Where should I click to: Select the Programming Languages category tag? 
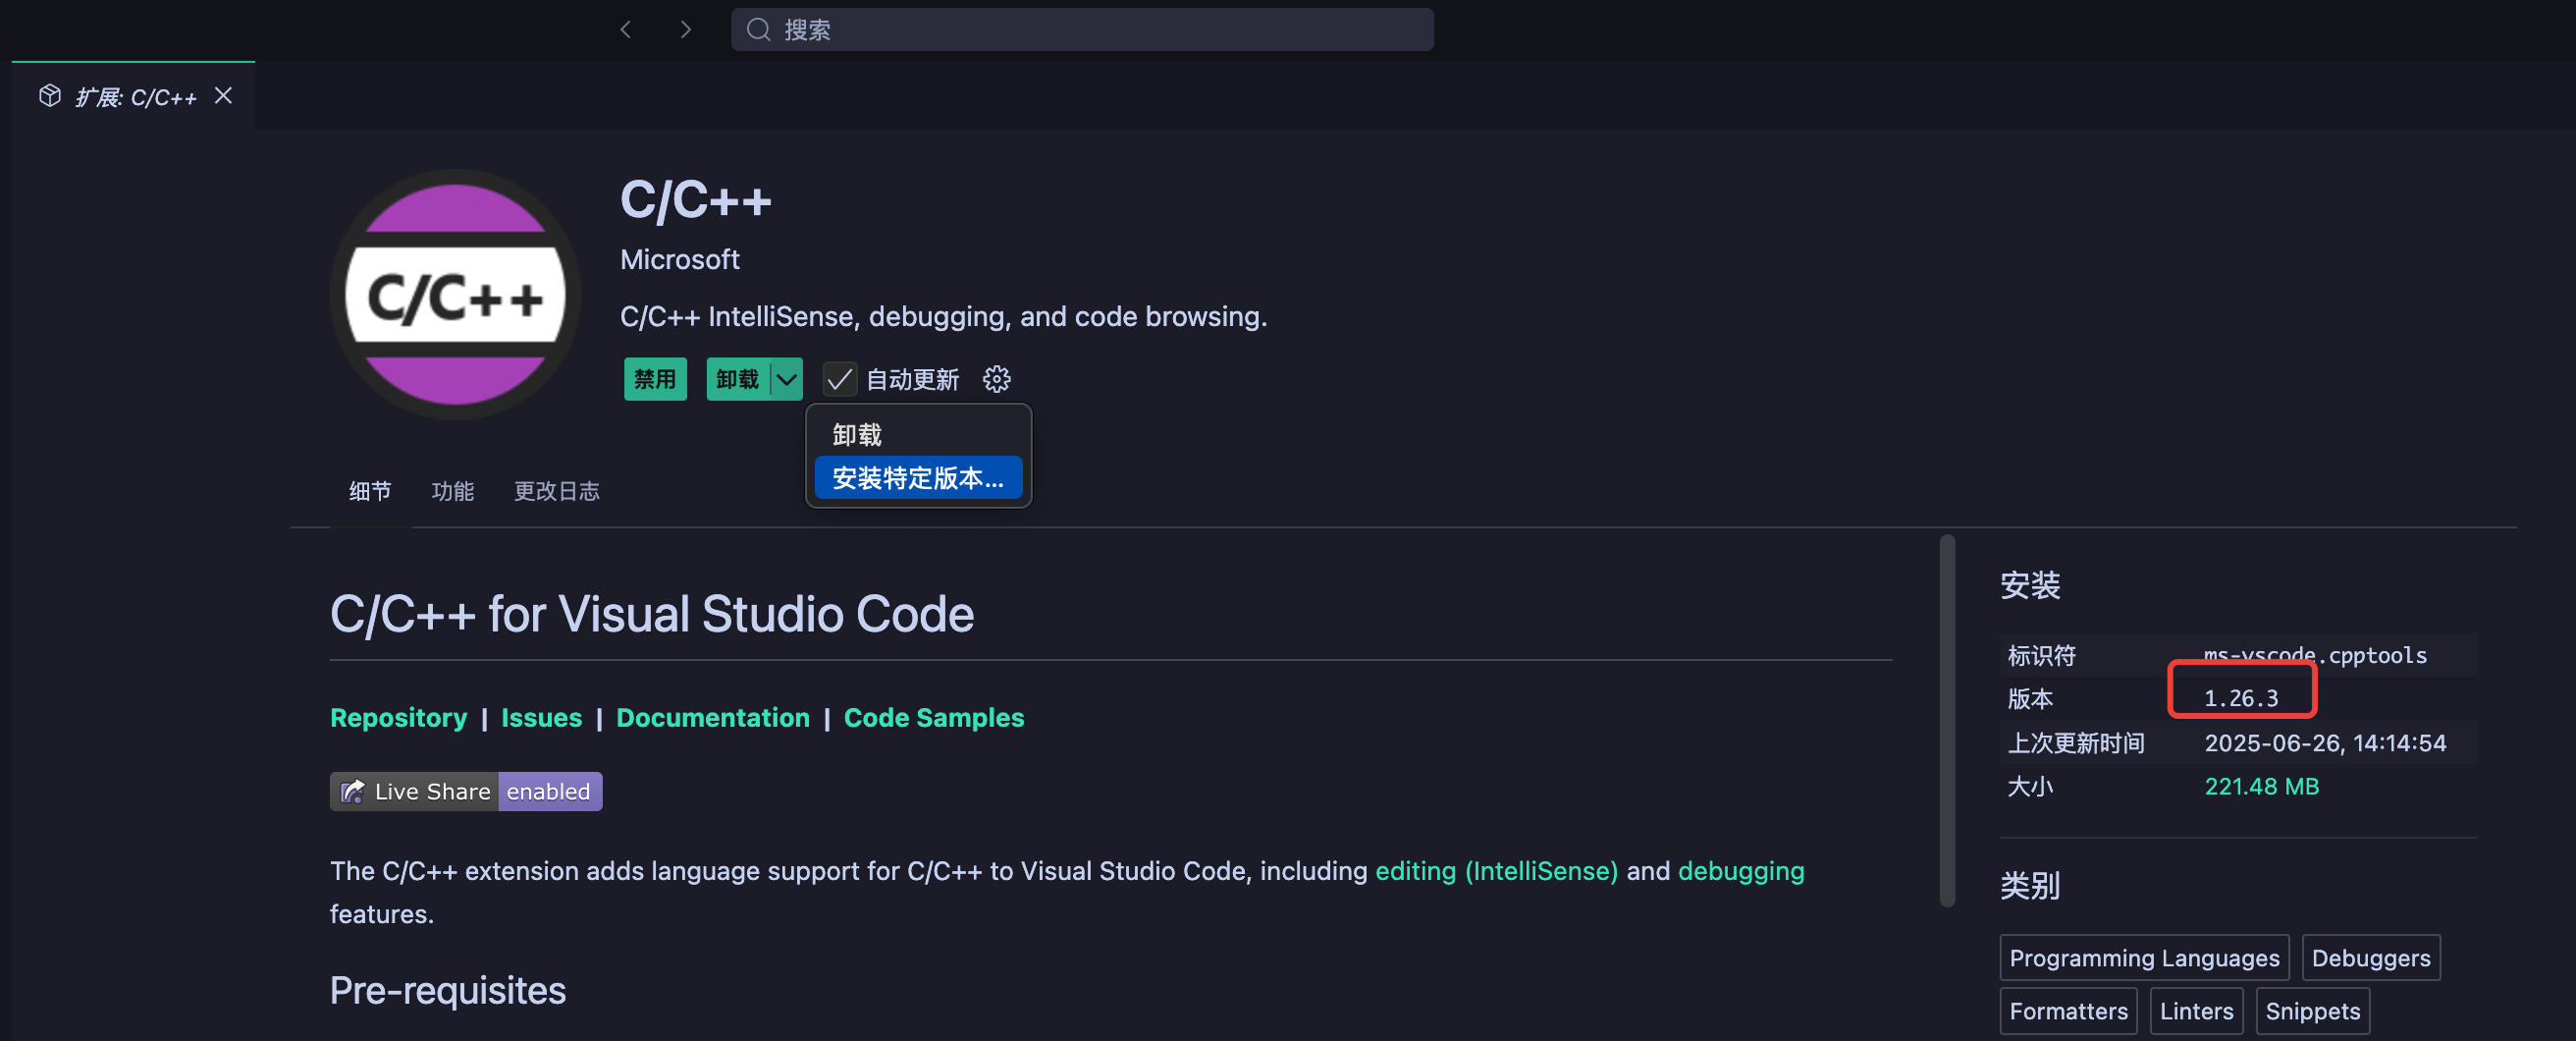[x=2143, y=958]
